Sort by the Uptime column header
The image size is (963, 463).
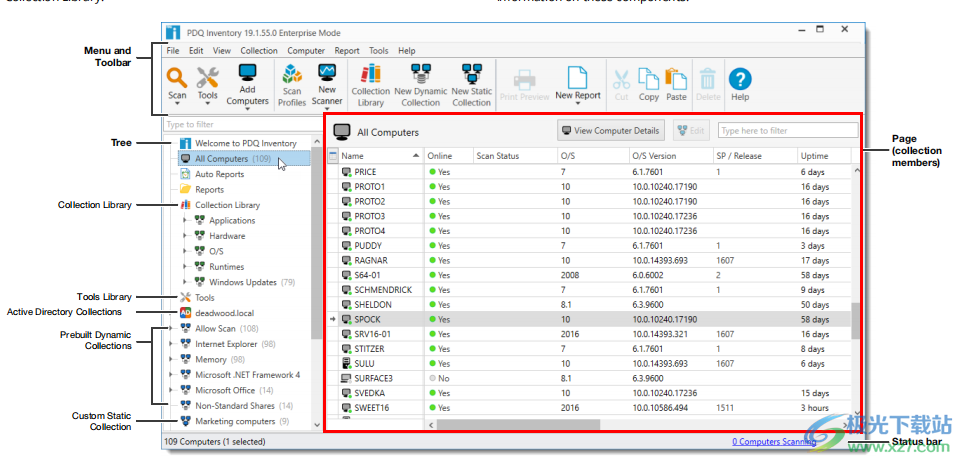825,156
